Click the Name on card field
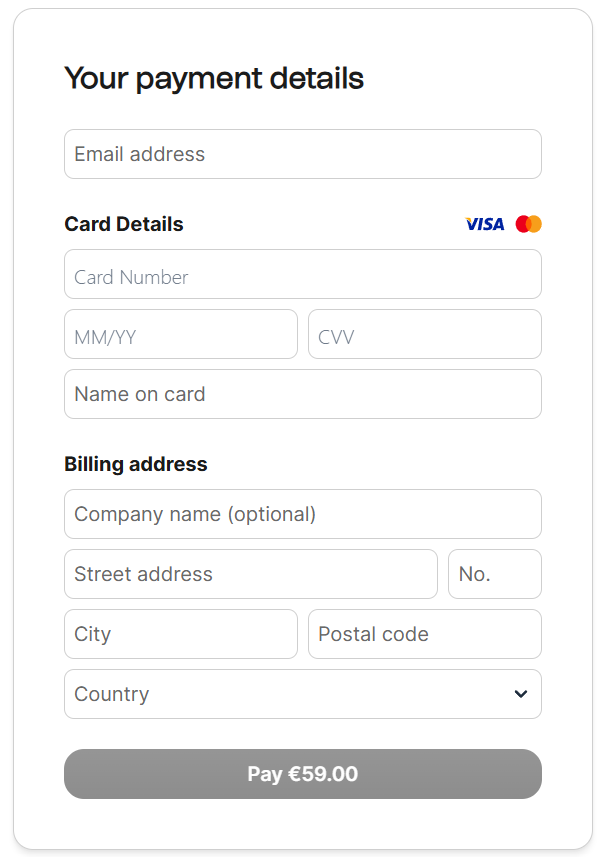 302,394
